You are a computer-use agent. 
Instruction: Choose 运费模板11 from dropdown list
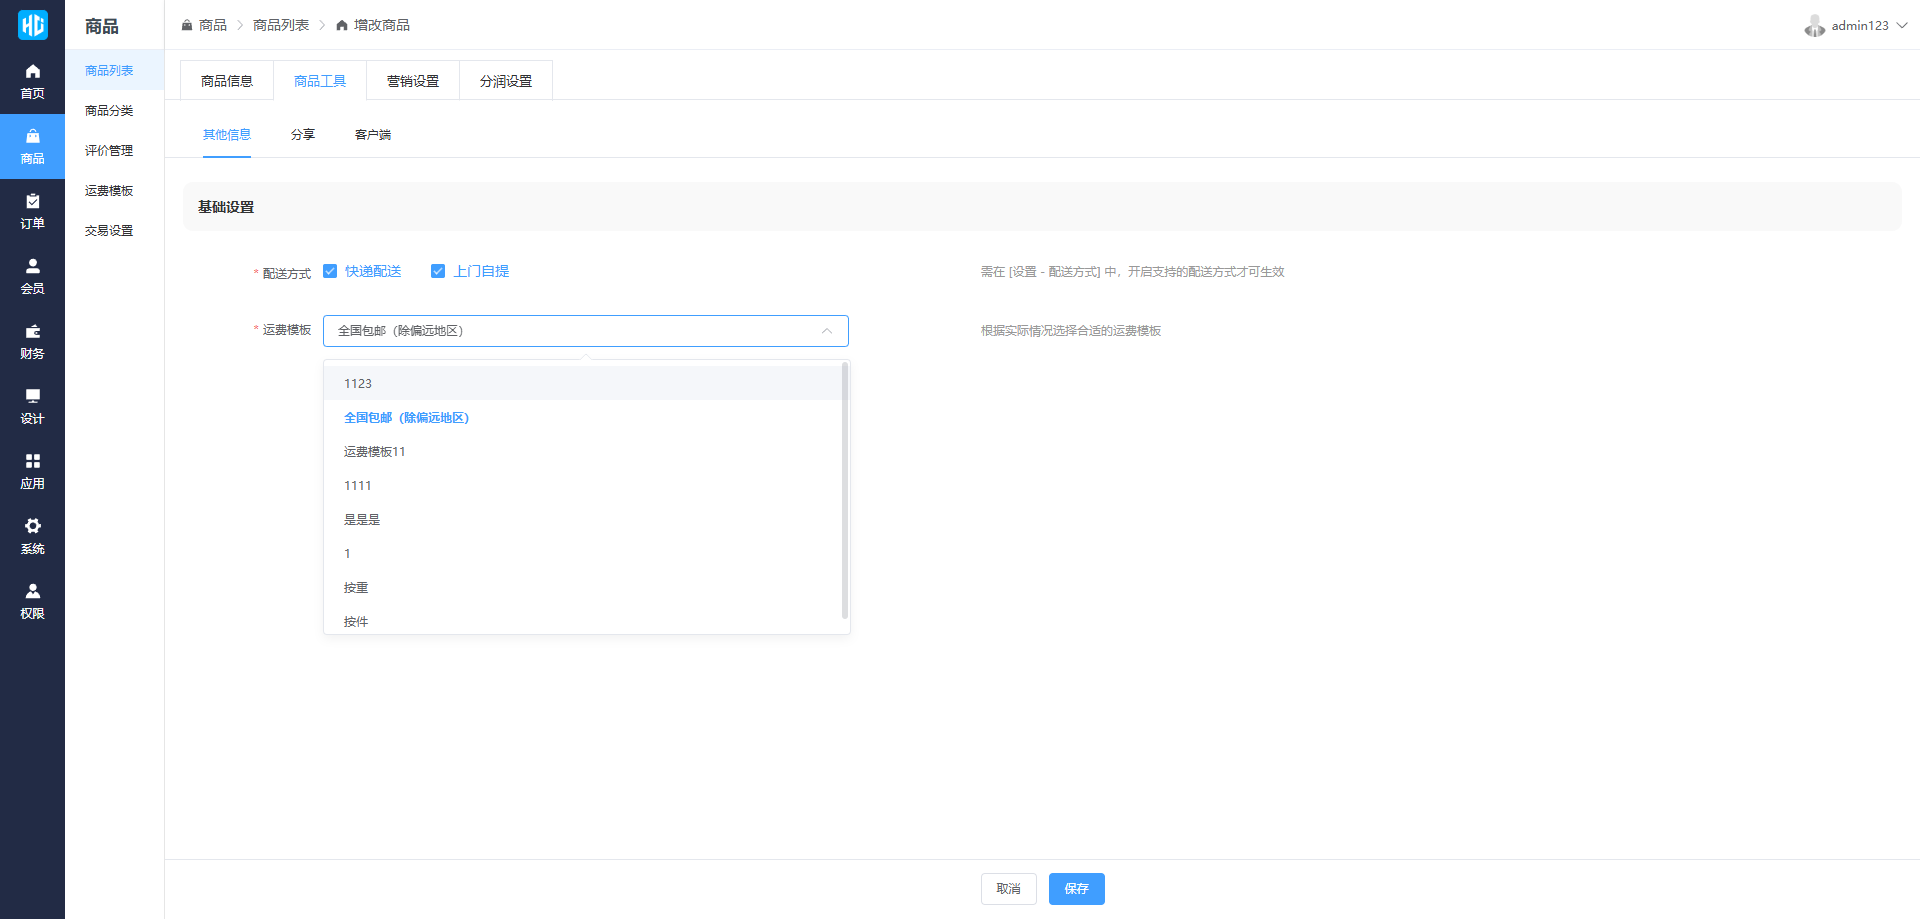(x=375, y=452)
